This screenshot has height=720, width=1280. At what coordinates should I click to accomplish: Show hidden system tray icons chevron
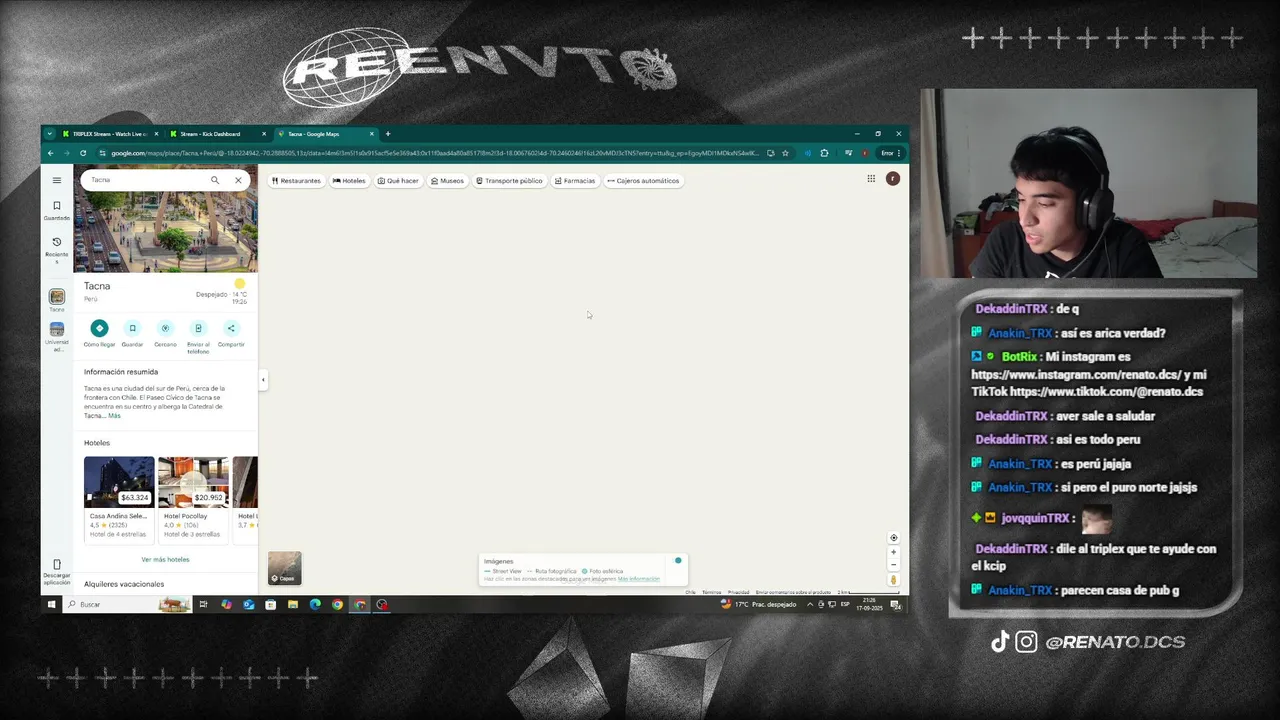810,604
